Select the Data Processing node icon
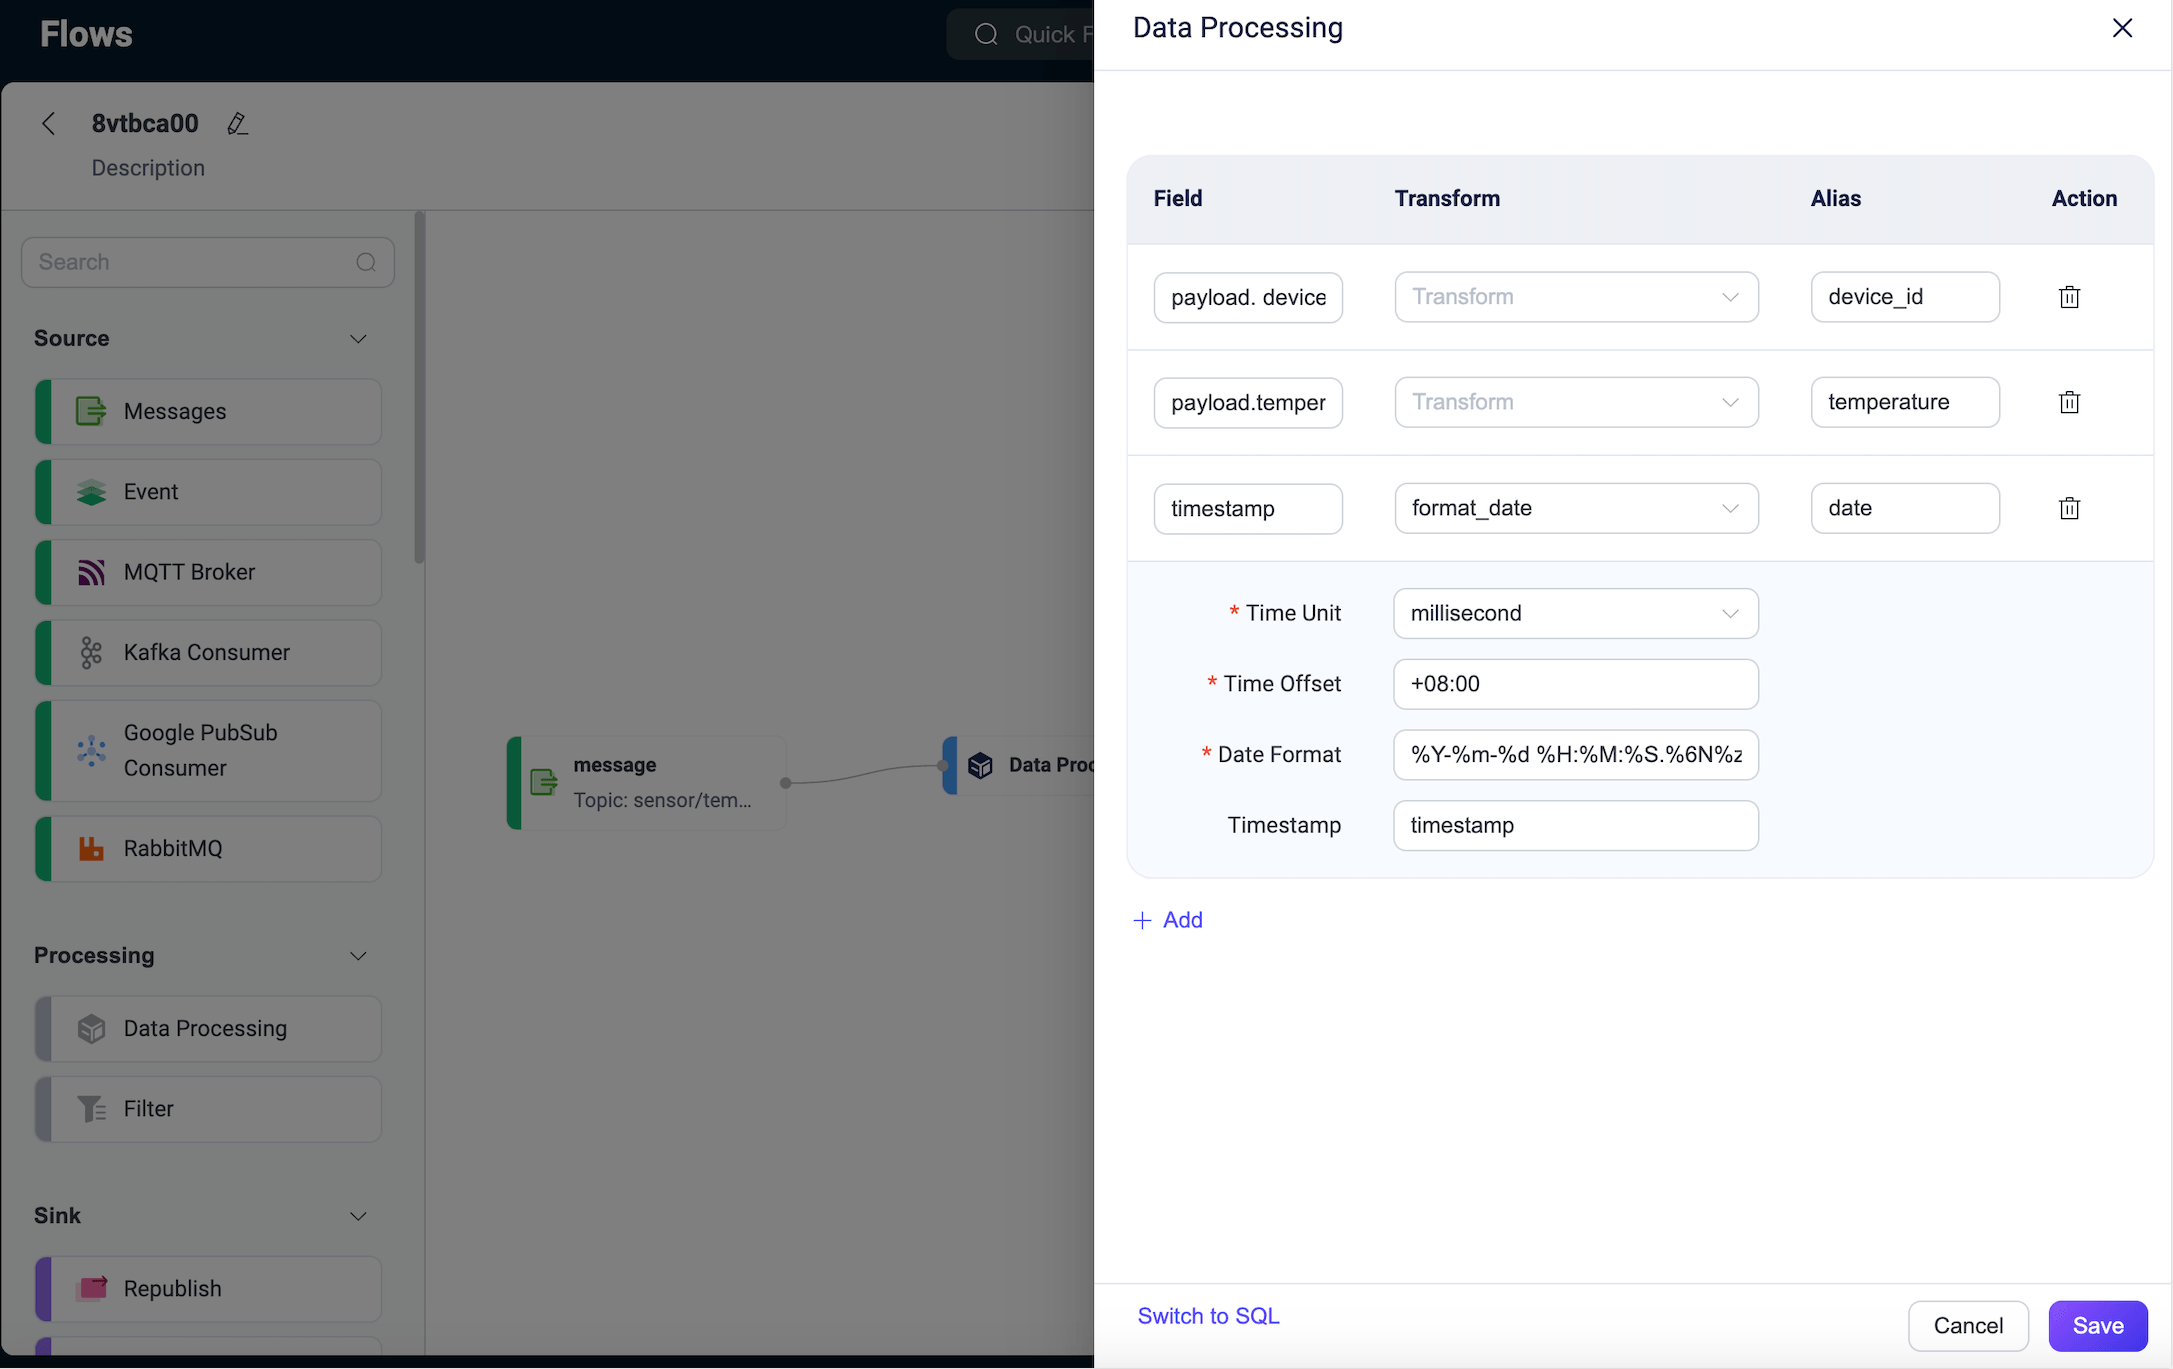 coord(91,1028)
